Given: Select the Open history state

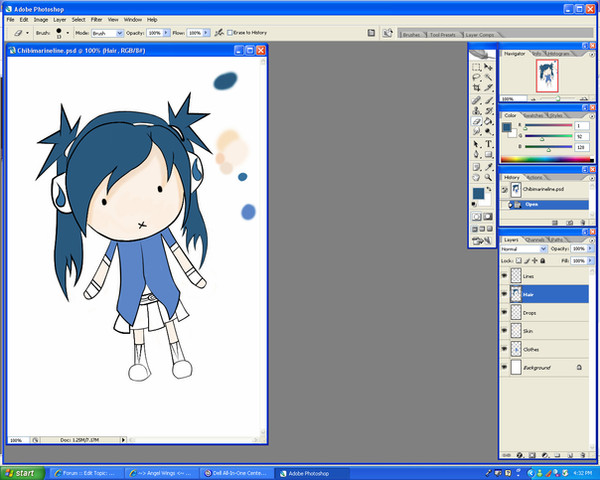Looking at the screenshot, I should coord(545,204).
